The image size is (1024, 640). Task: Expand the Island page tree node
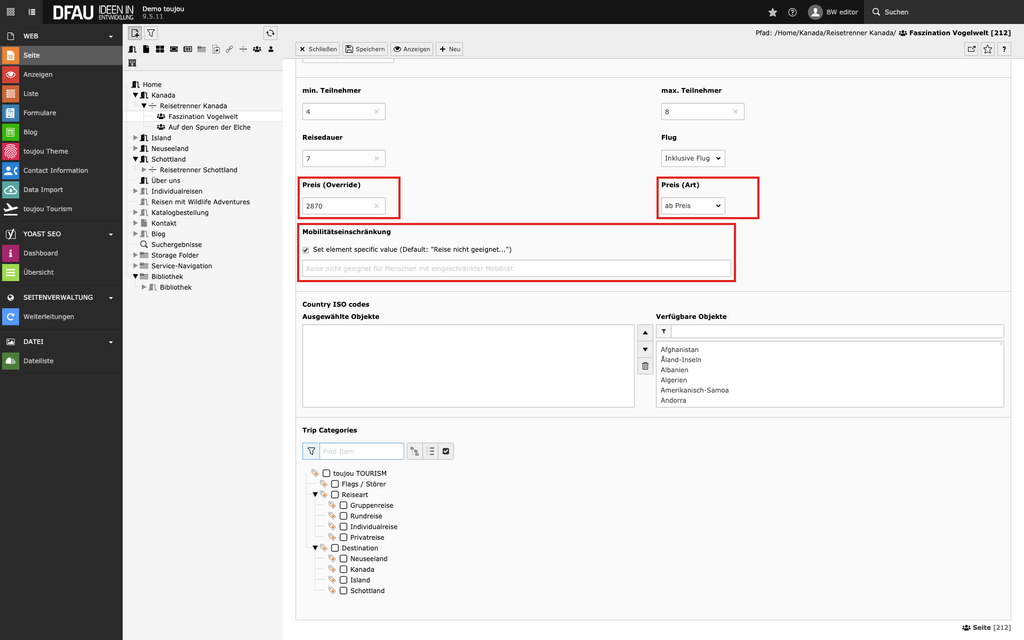137,138
